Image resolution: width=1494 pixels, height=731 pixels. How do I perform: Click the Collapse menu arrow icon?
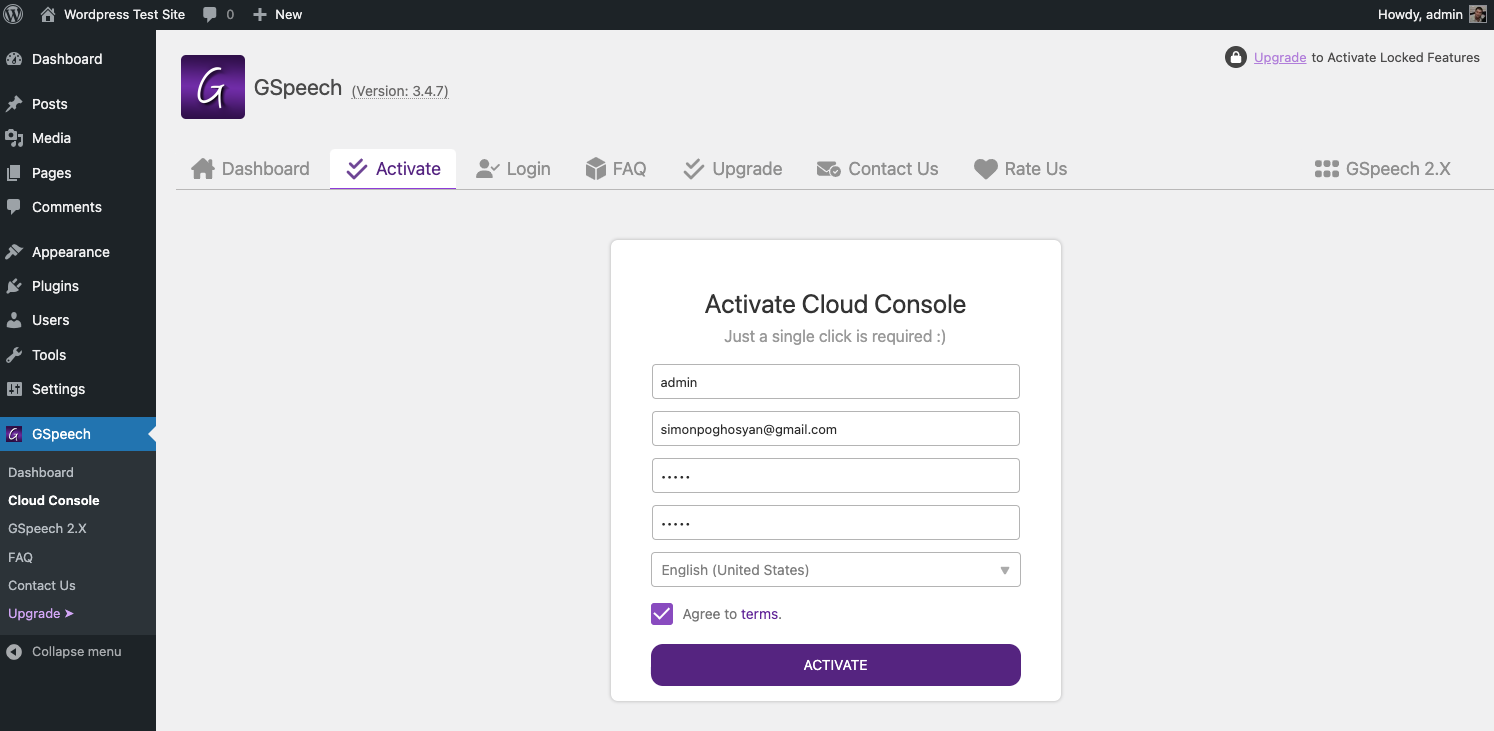pos(14,651)
